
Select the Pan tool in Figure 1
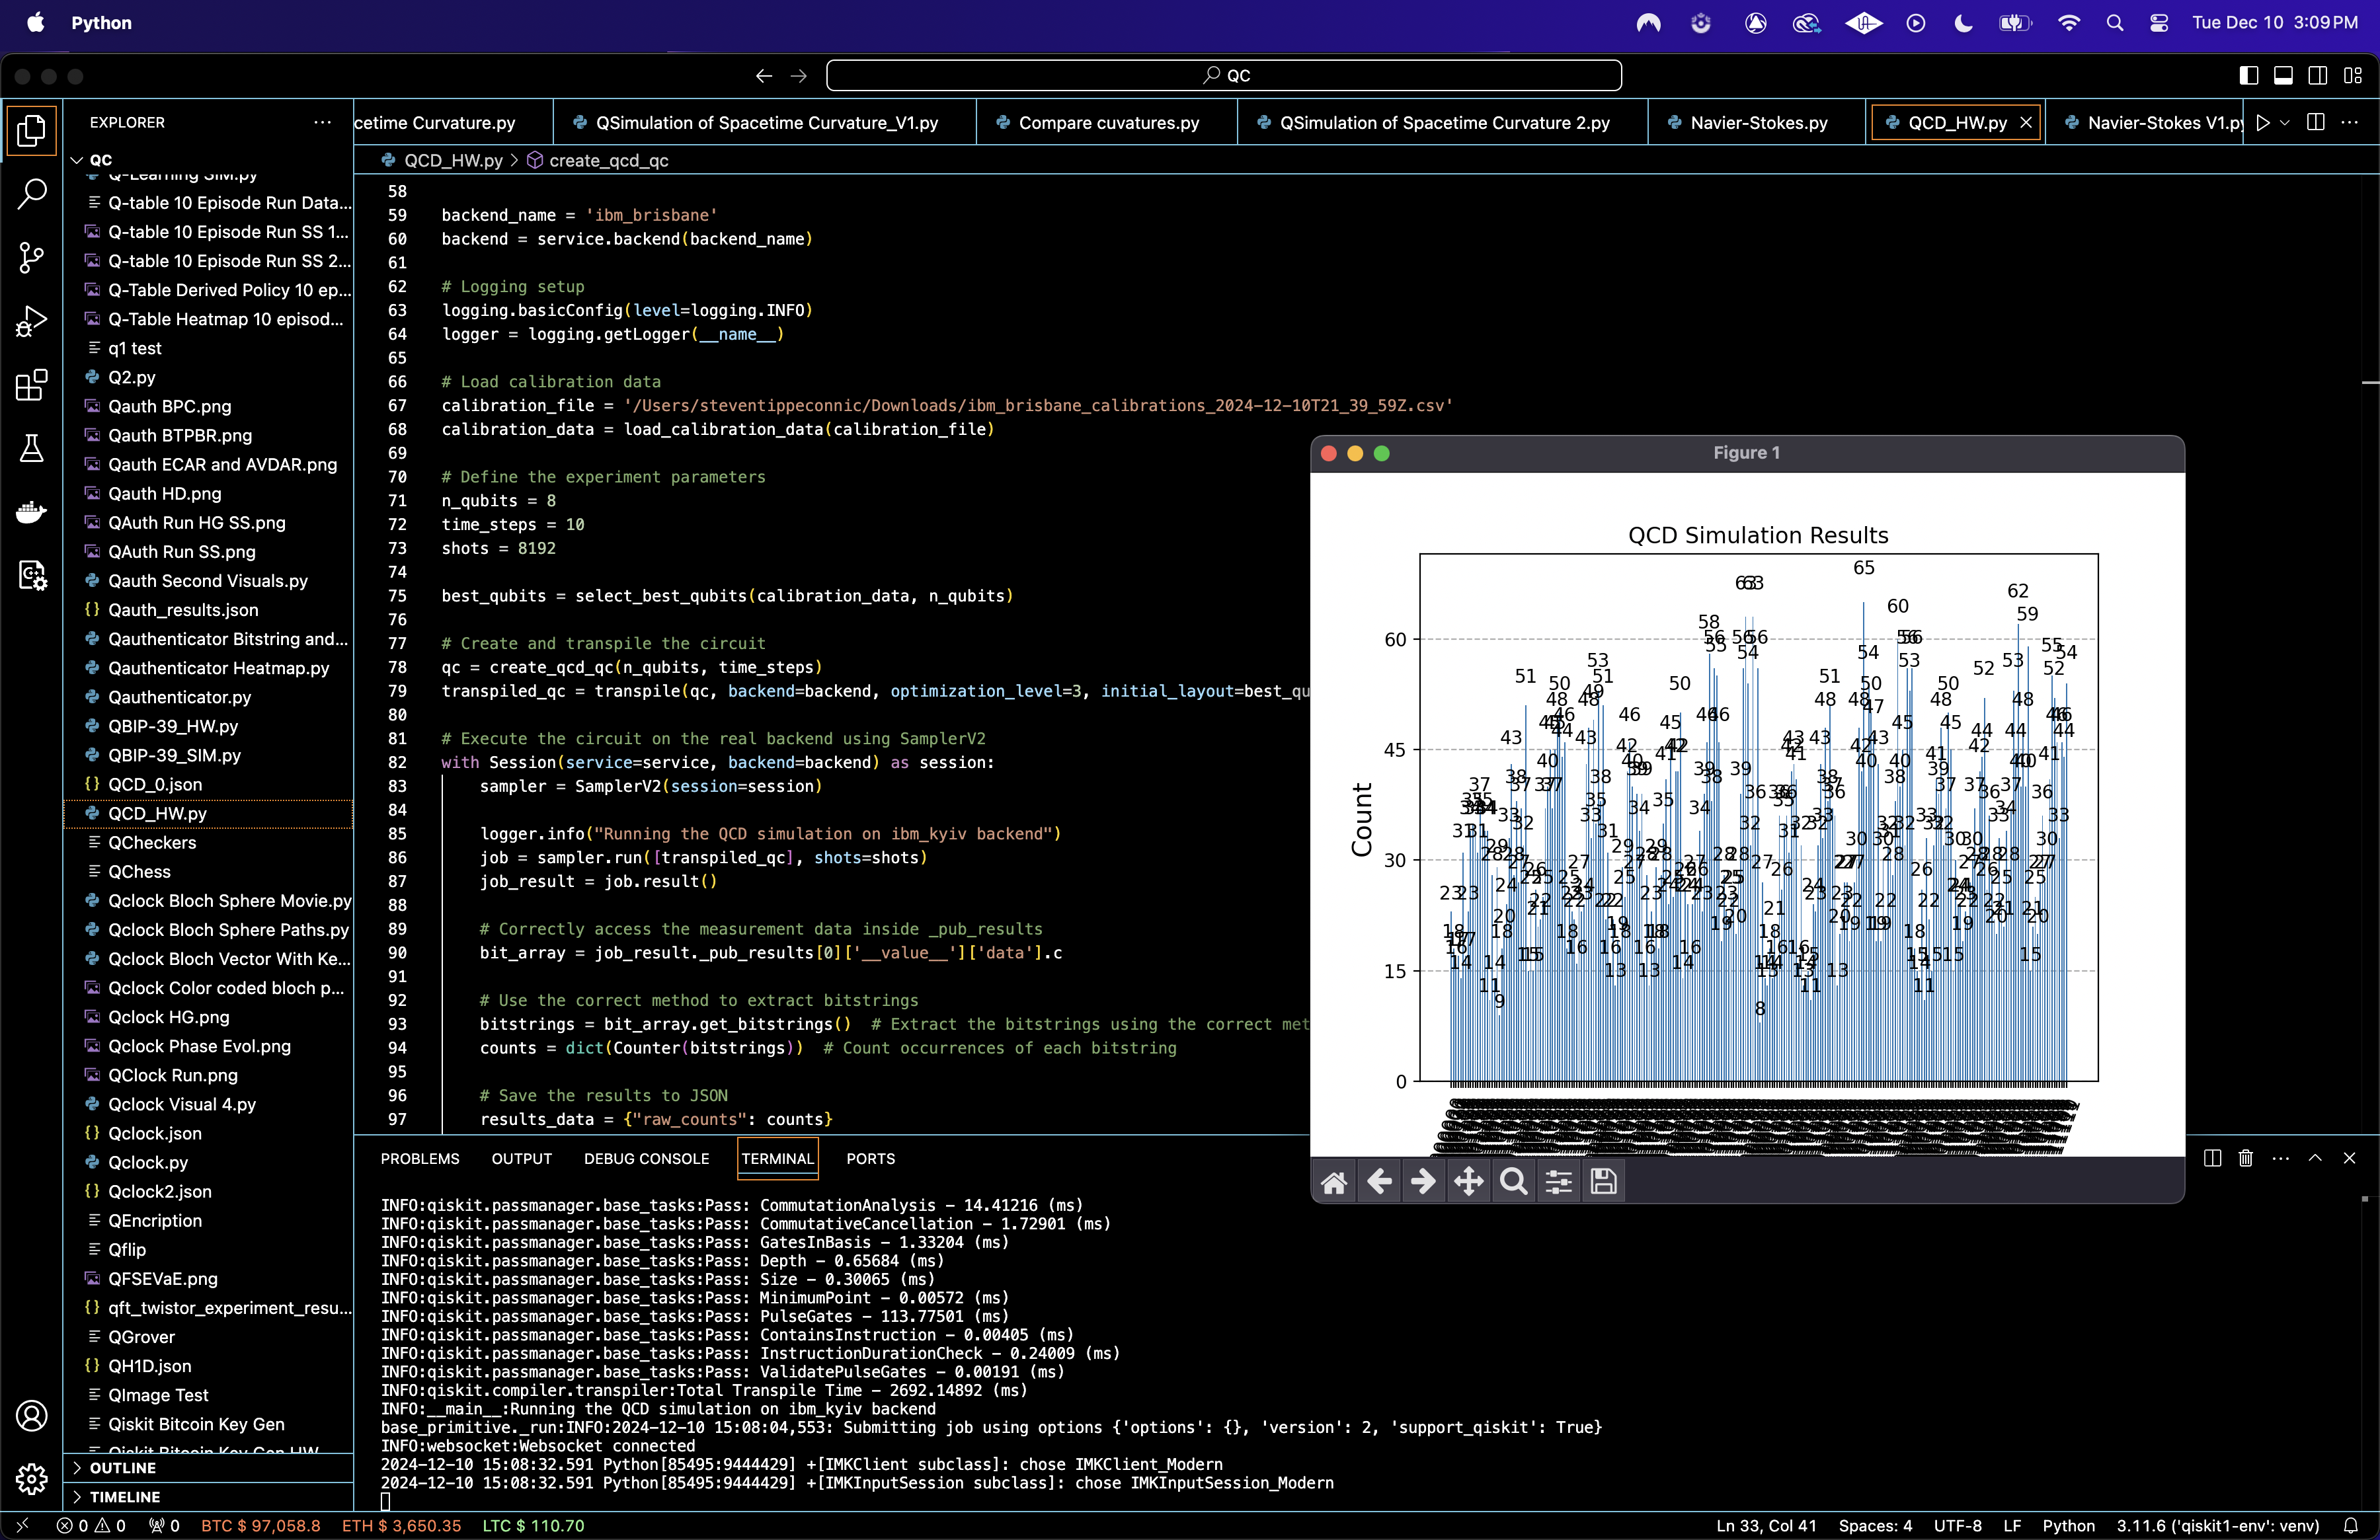1468,1182
